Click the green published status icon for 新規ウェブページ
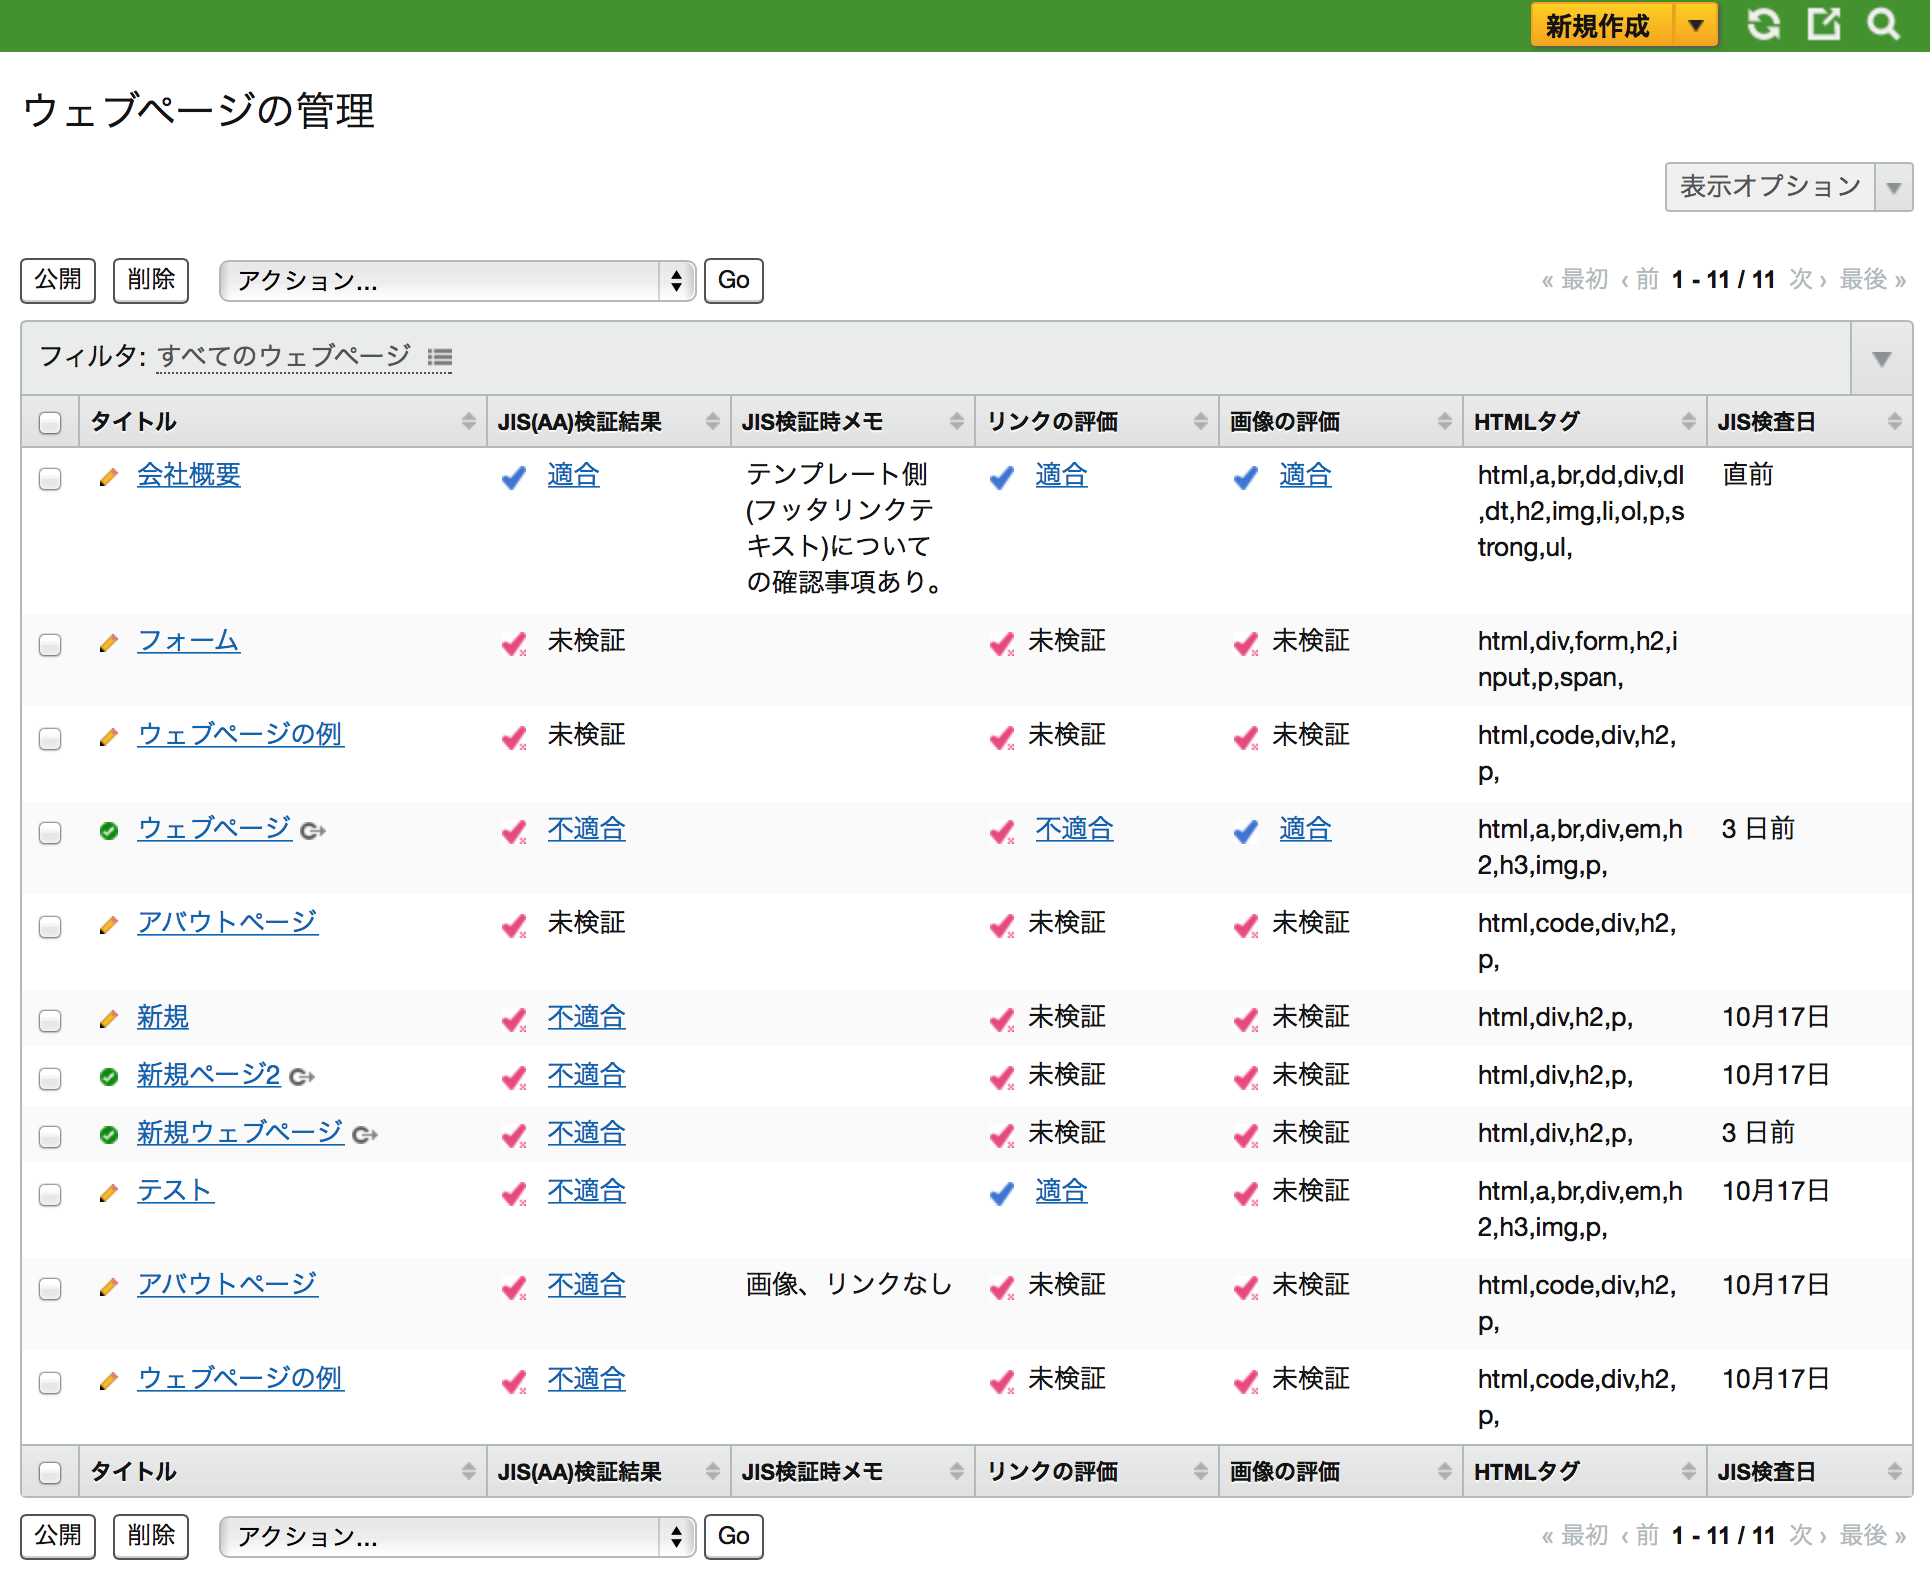This screenshot has height=1576, width=1930. point(109,1135)
